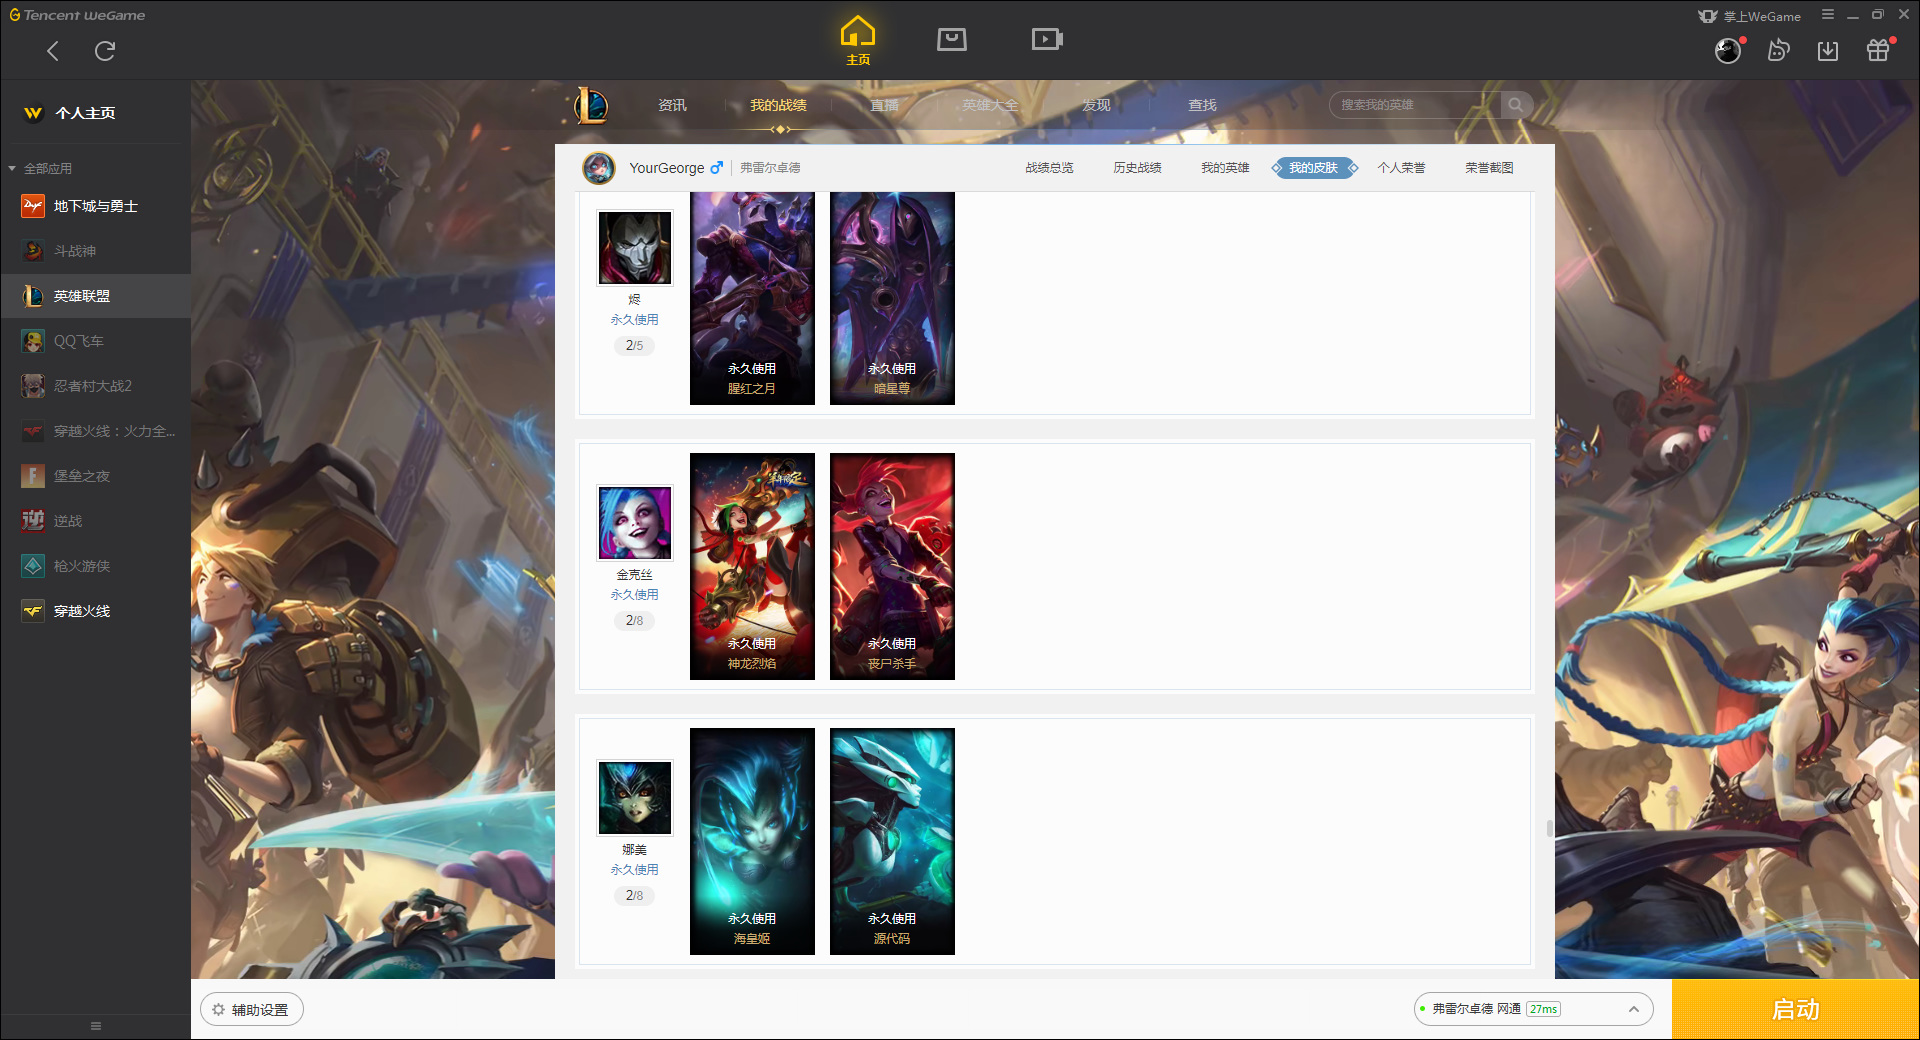Open the friends/messages icon
1920x1040 pixels.
(1778, 51)
